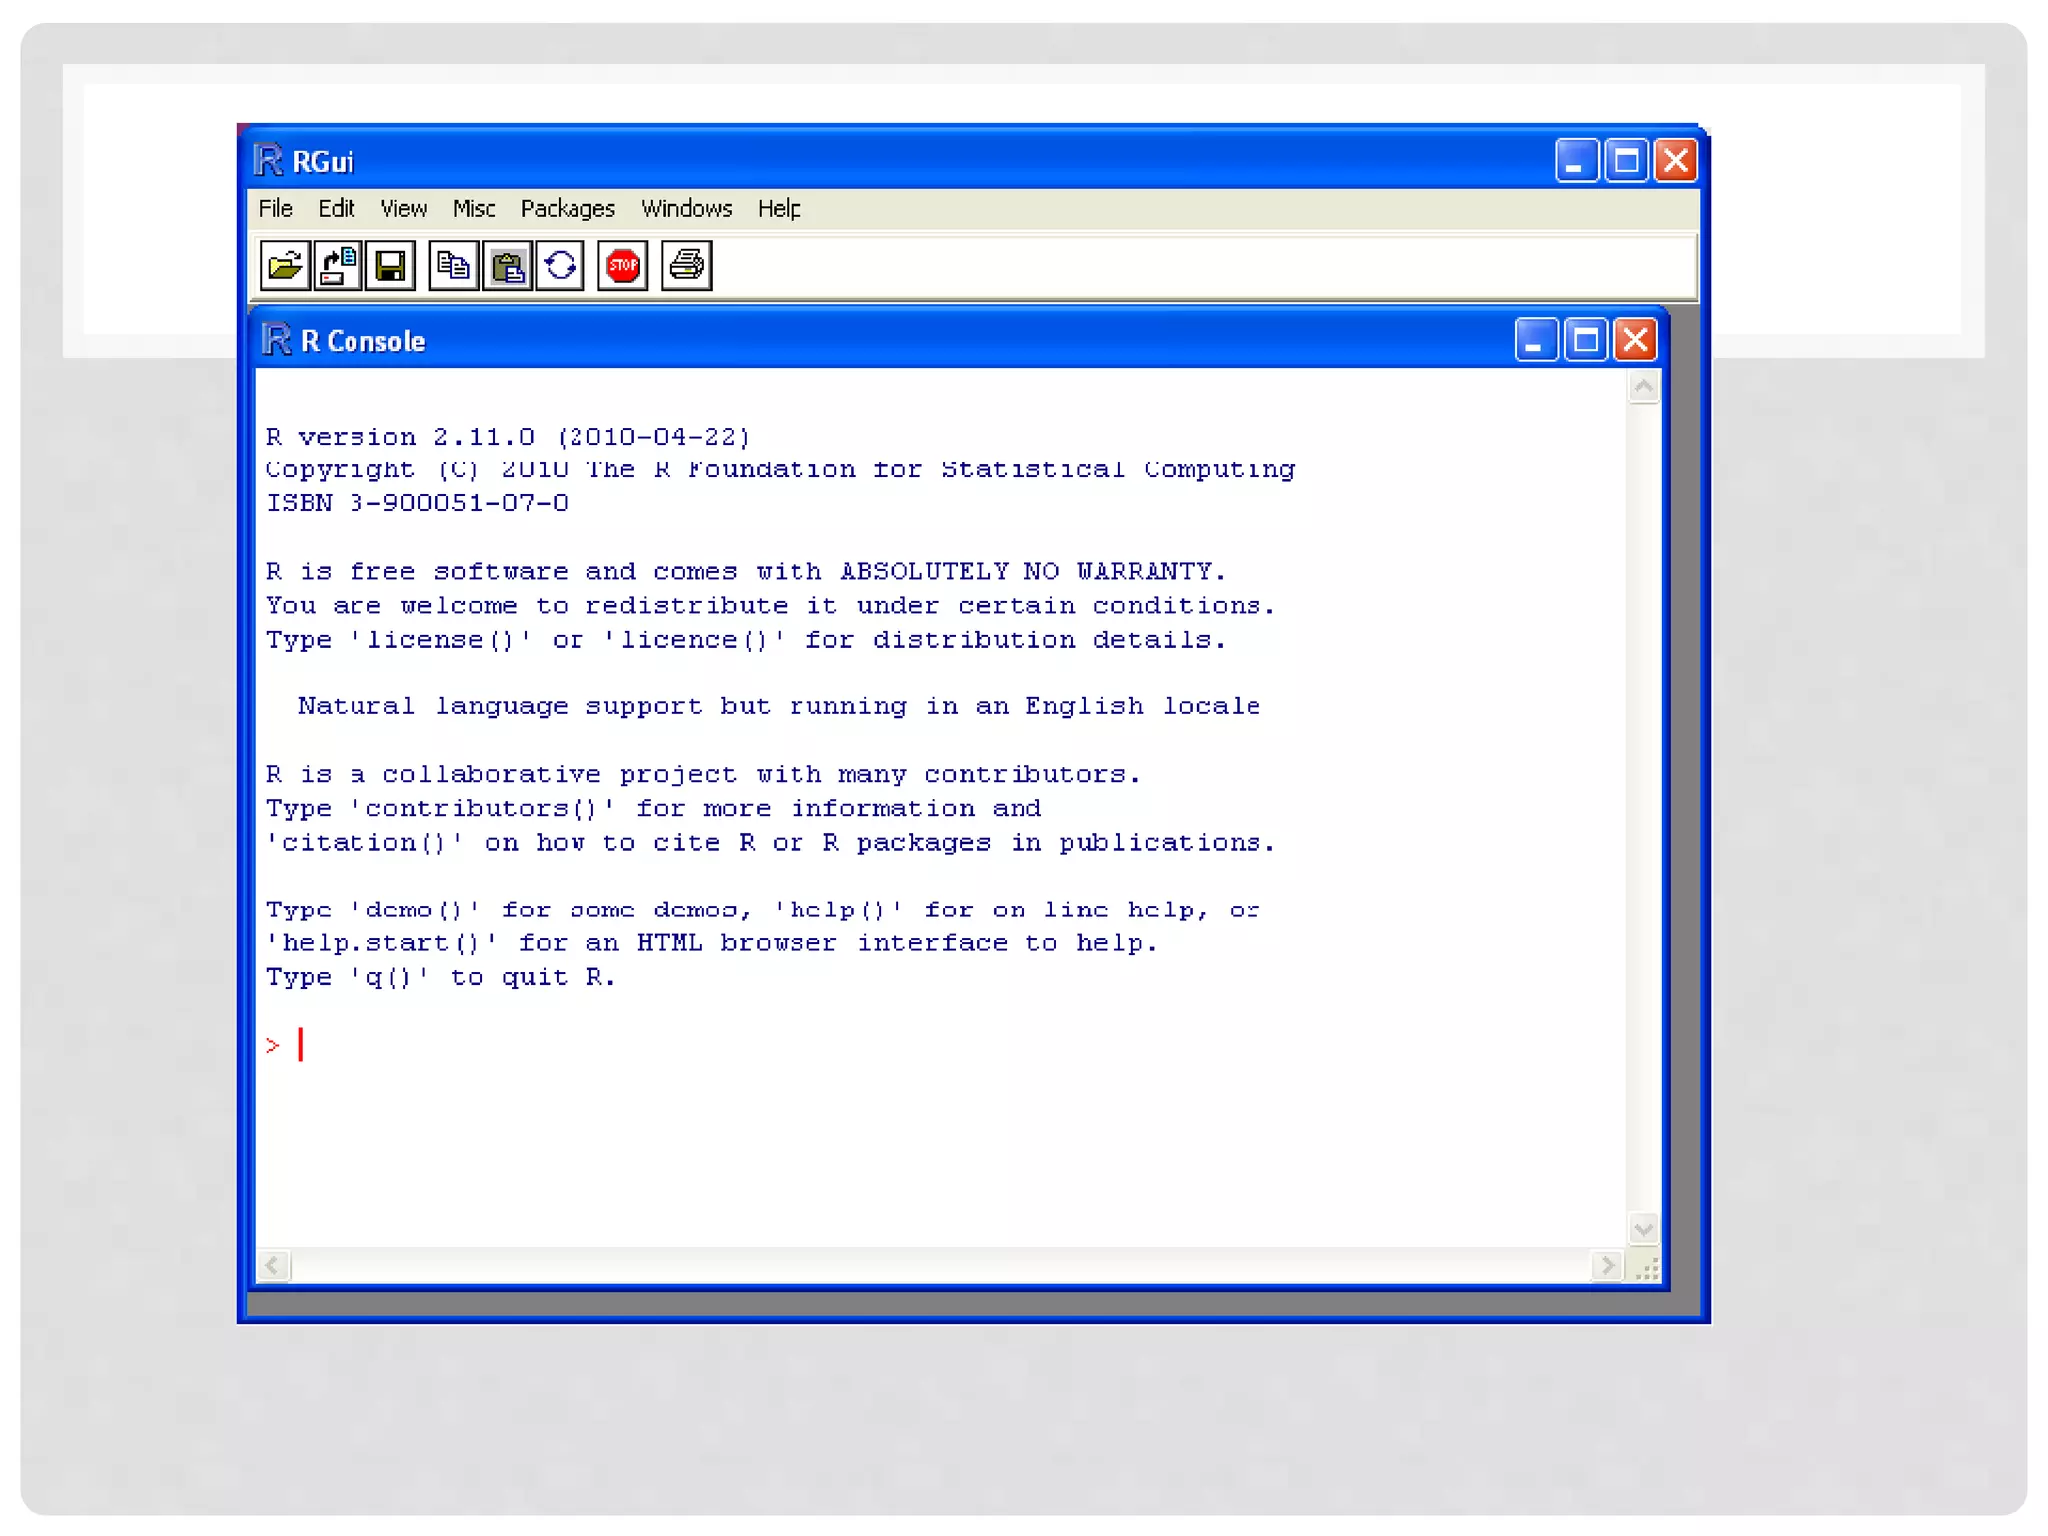Open the File menu
Image resolution: width=2048 pixels, height=1536 pixels.
[x=275, y=209]
